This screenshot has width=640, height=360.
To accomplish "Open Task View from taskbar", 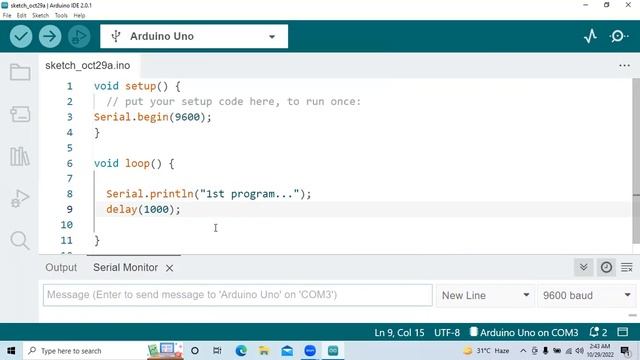I will [217, 351].
